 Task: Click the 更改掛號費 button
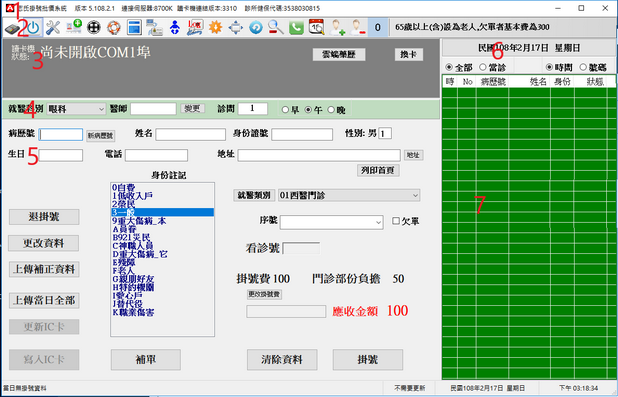pos(264,294)
